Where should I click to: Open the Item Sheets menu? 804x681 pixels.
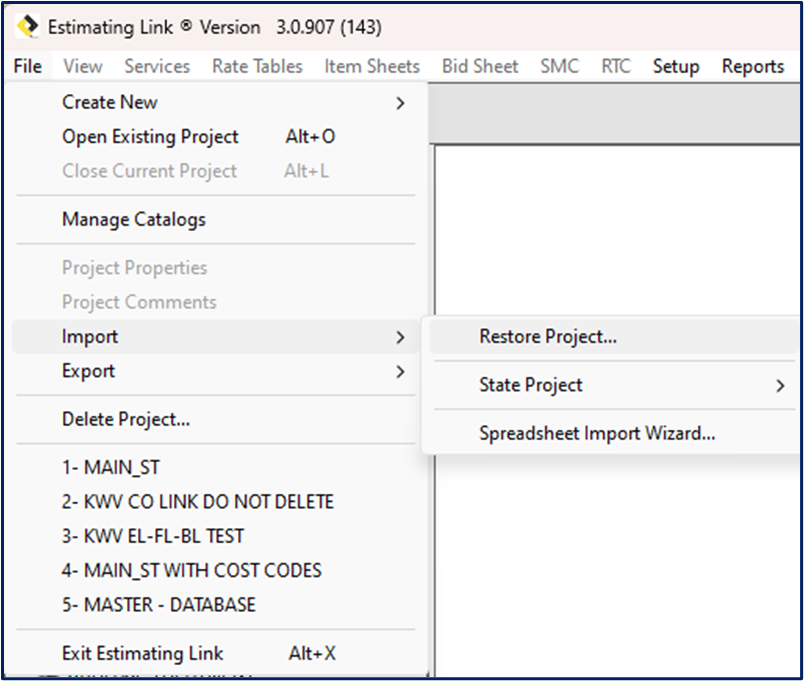371,66
